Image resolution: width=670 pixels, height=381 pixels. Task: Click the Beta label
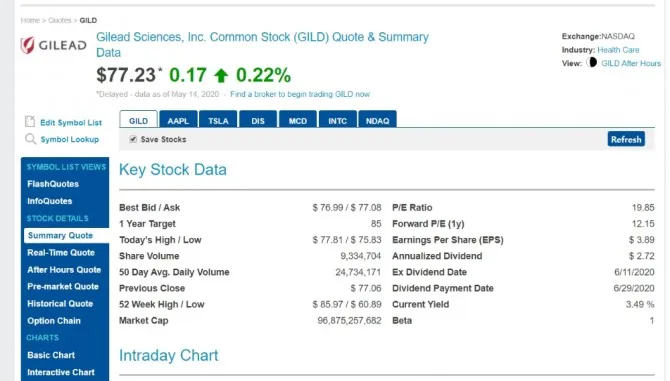402,321
